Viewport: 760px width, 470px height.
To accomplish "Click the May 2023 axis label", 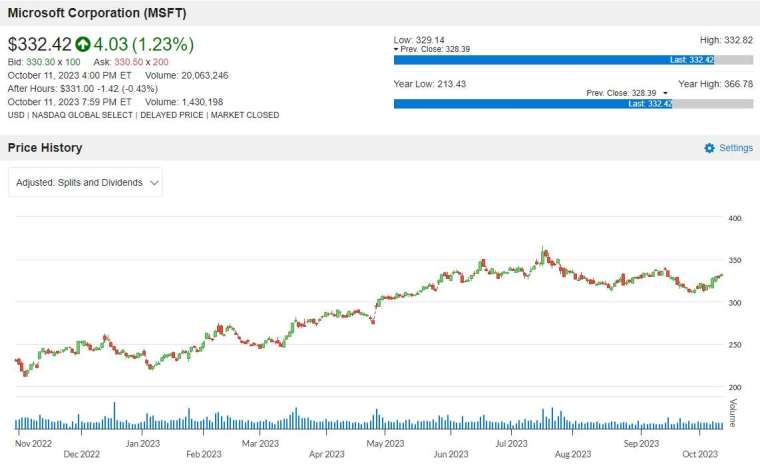I will (x=385, y=443).
